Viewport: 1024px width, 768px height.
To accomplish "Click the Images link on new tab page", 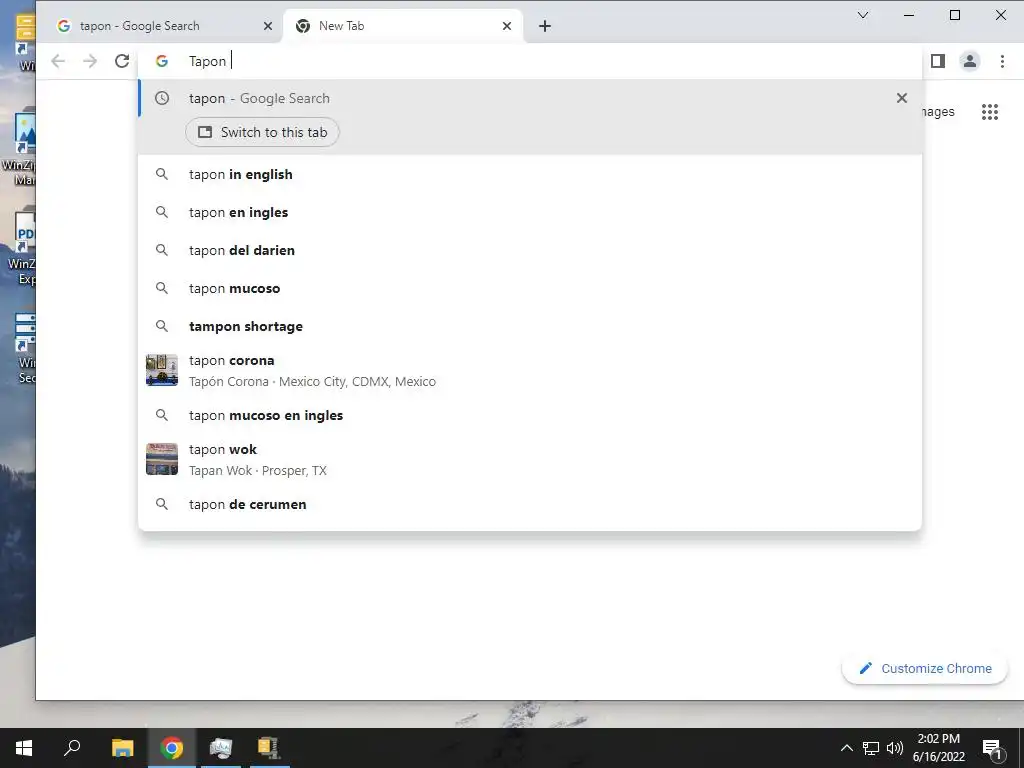I will (938, 112).
